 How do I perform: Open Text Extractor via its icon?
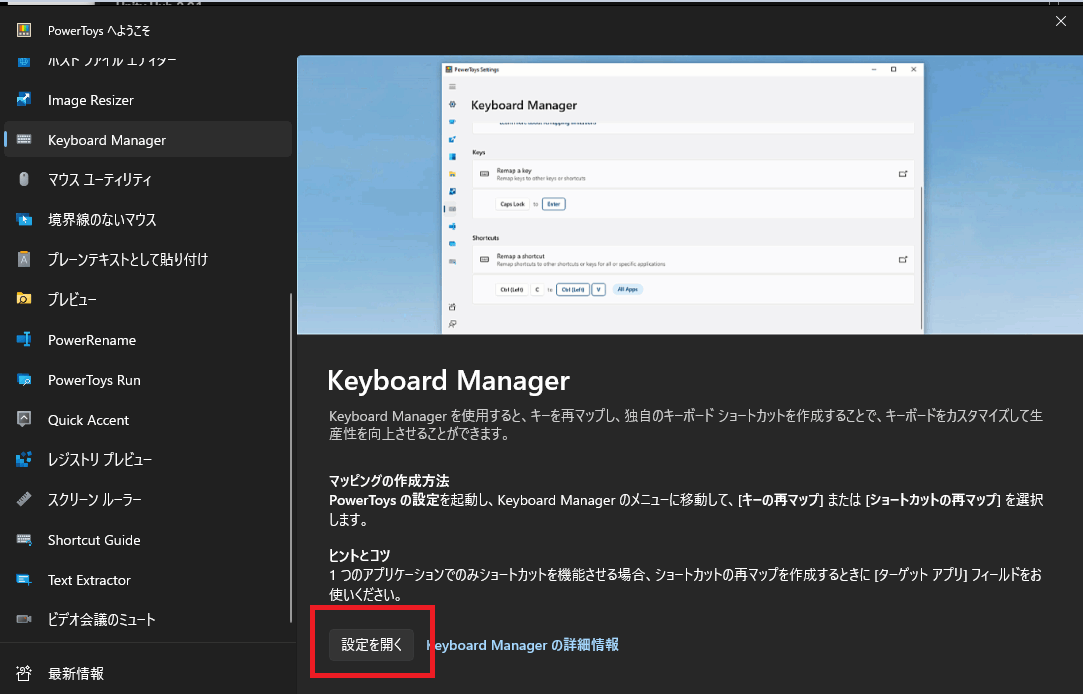[23, 579]
